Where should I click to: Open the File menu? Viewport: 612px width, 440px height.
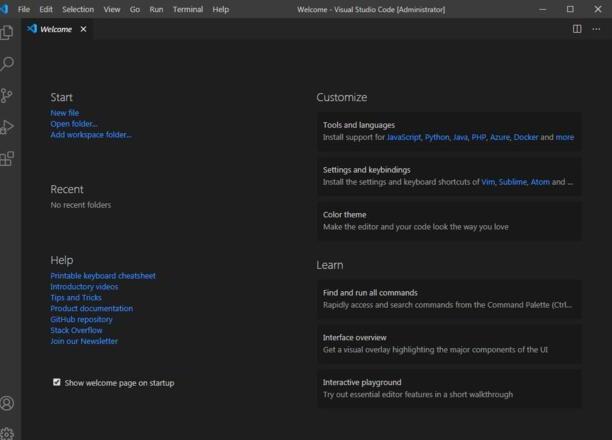(24, 9)
